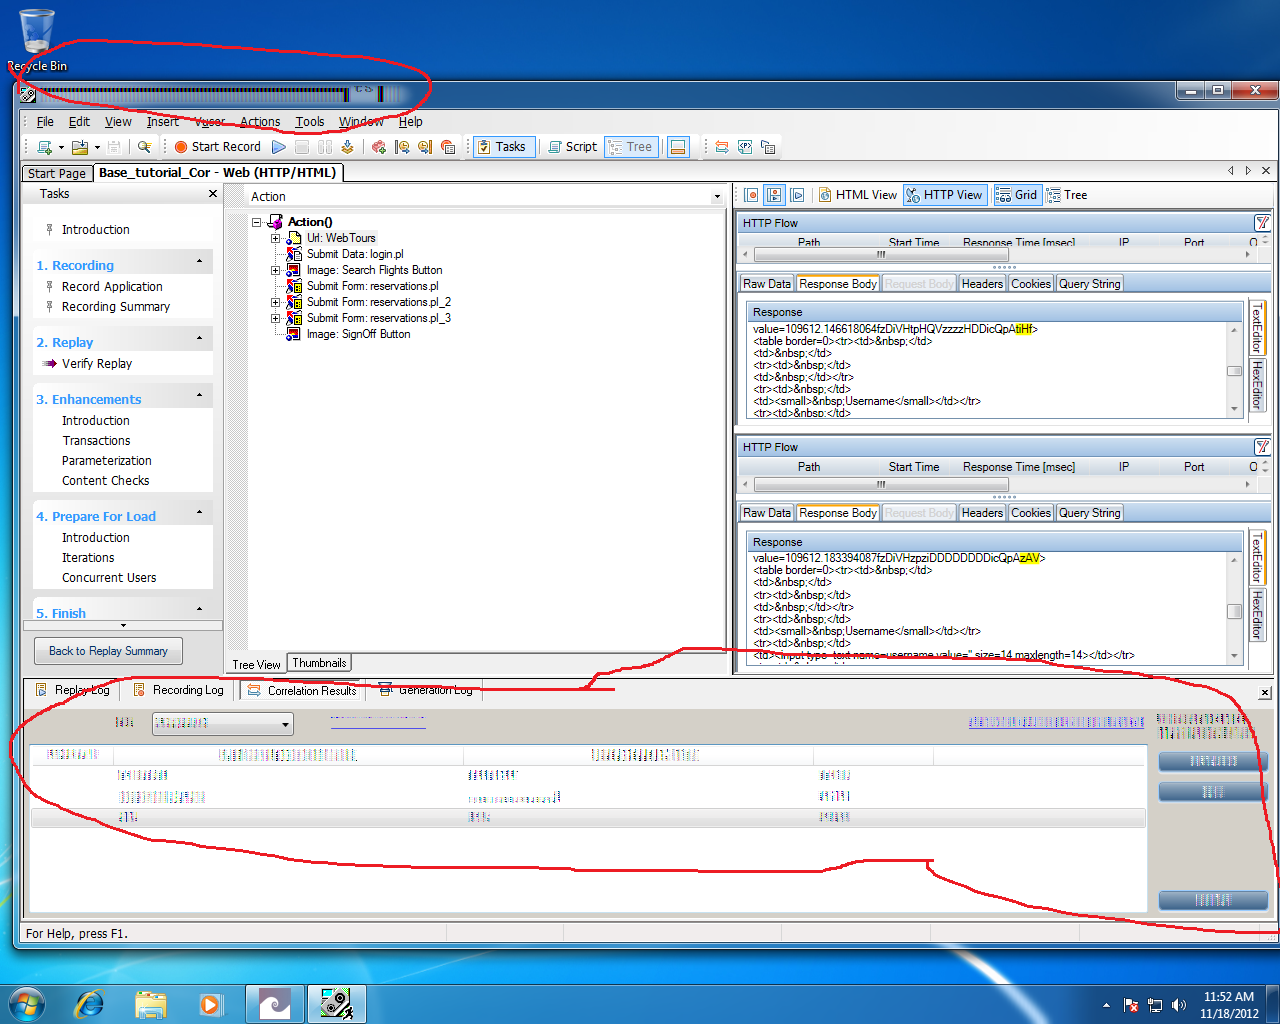Click the Insert Transaction toolbar icon

click(x=379, y=147)
